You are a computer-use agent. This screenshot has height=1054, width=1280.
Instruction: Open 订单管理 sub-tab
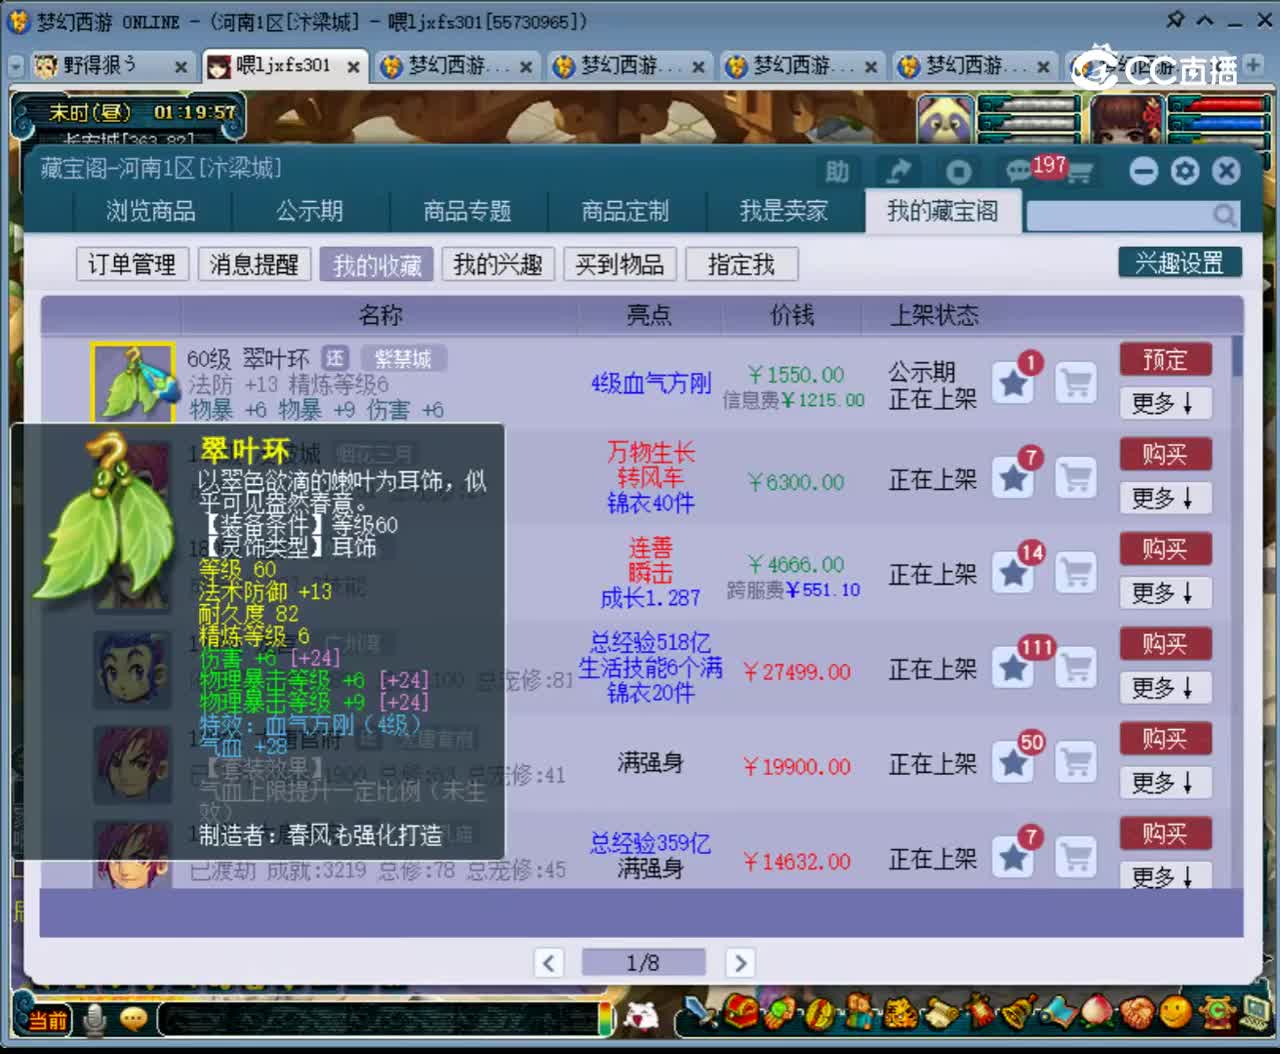(132, 264)
